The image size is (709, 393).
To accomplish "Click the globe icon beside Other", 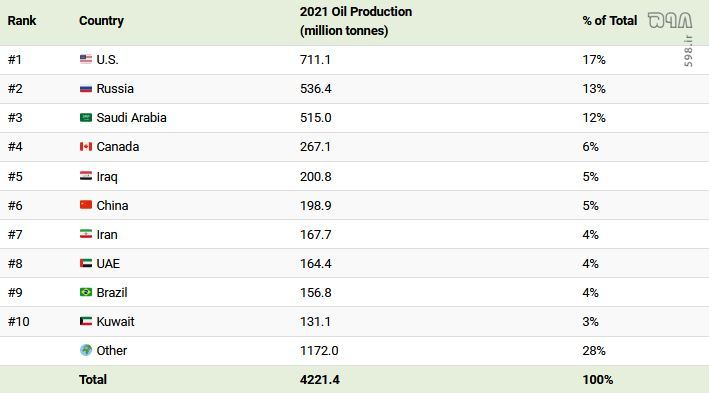I will point(86,350).
